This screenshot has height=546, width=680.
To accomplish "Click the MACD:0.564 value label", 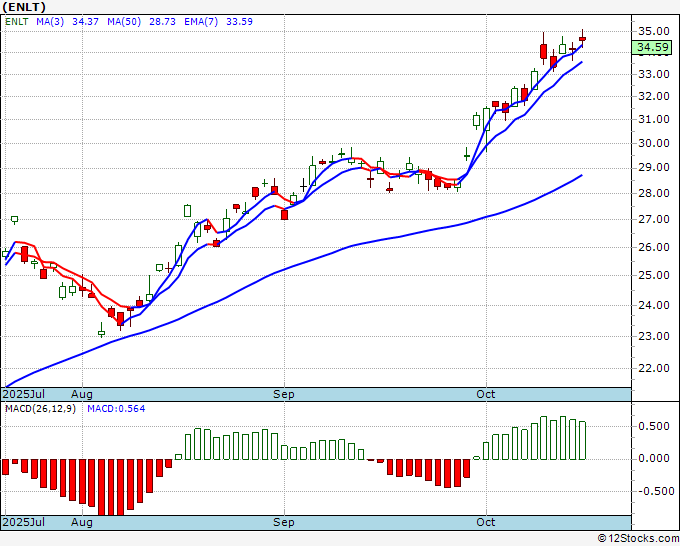I will tap(116, 409).
